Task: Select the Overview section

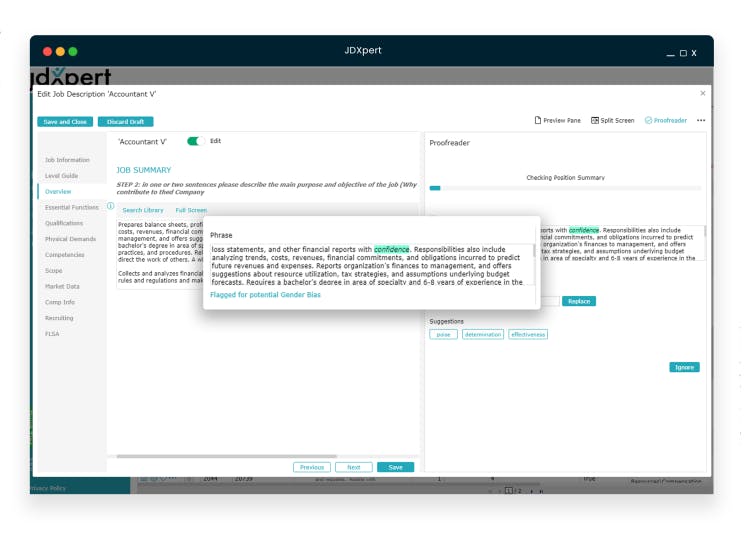Action: pyautogui.click(x=58, y=191)
